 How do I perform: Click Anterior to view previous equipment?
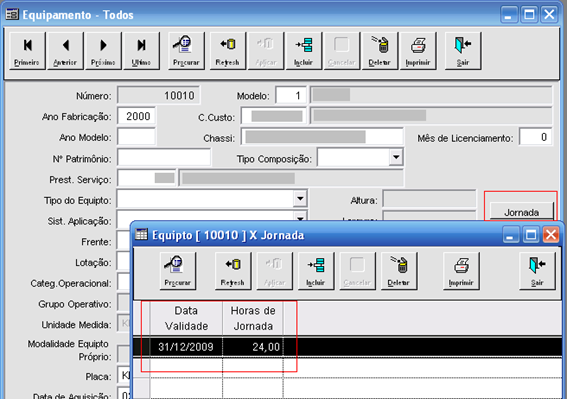click(65, 51)
